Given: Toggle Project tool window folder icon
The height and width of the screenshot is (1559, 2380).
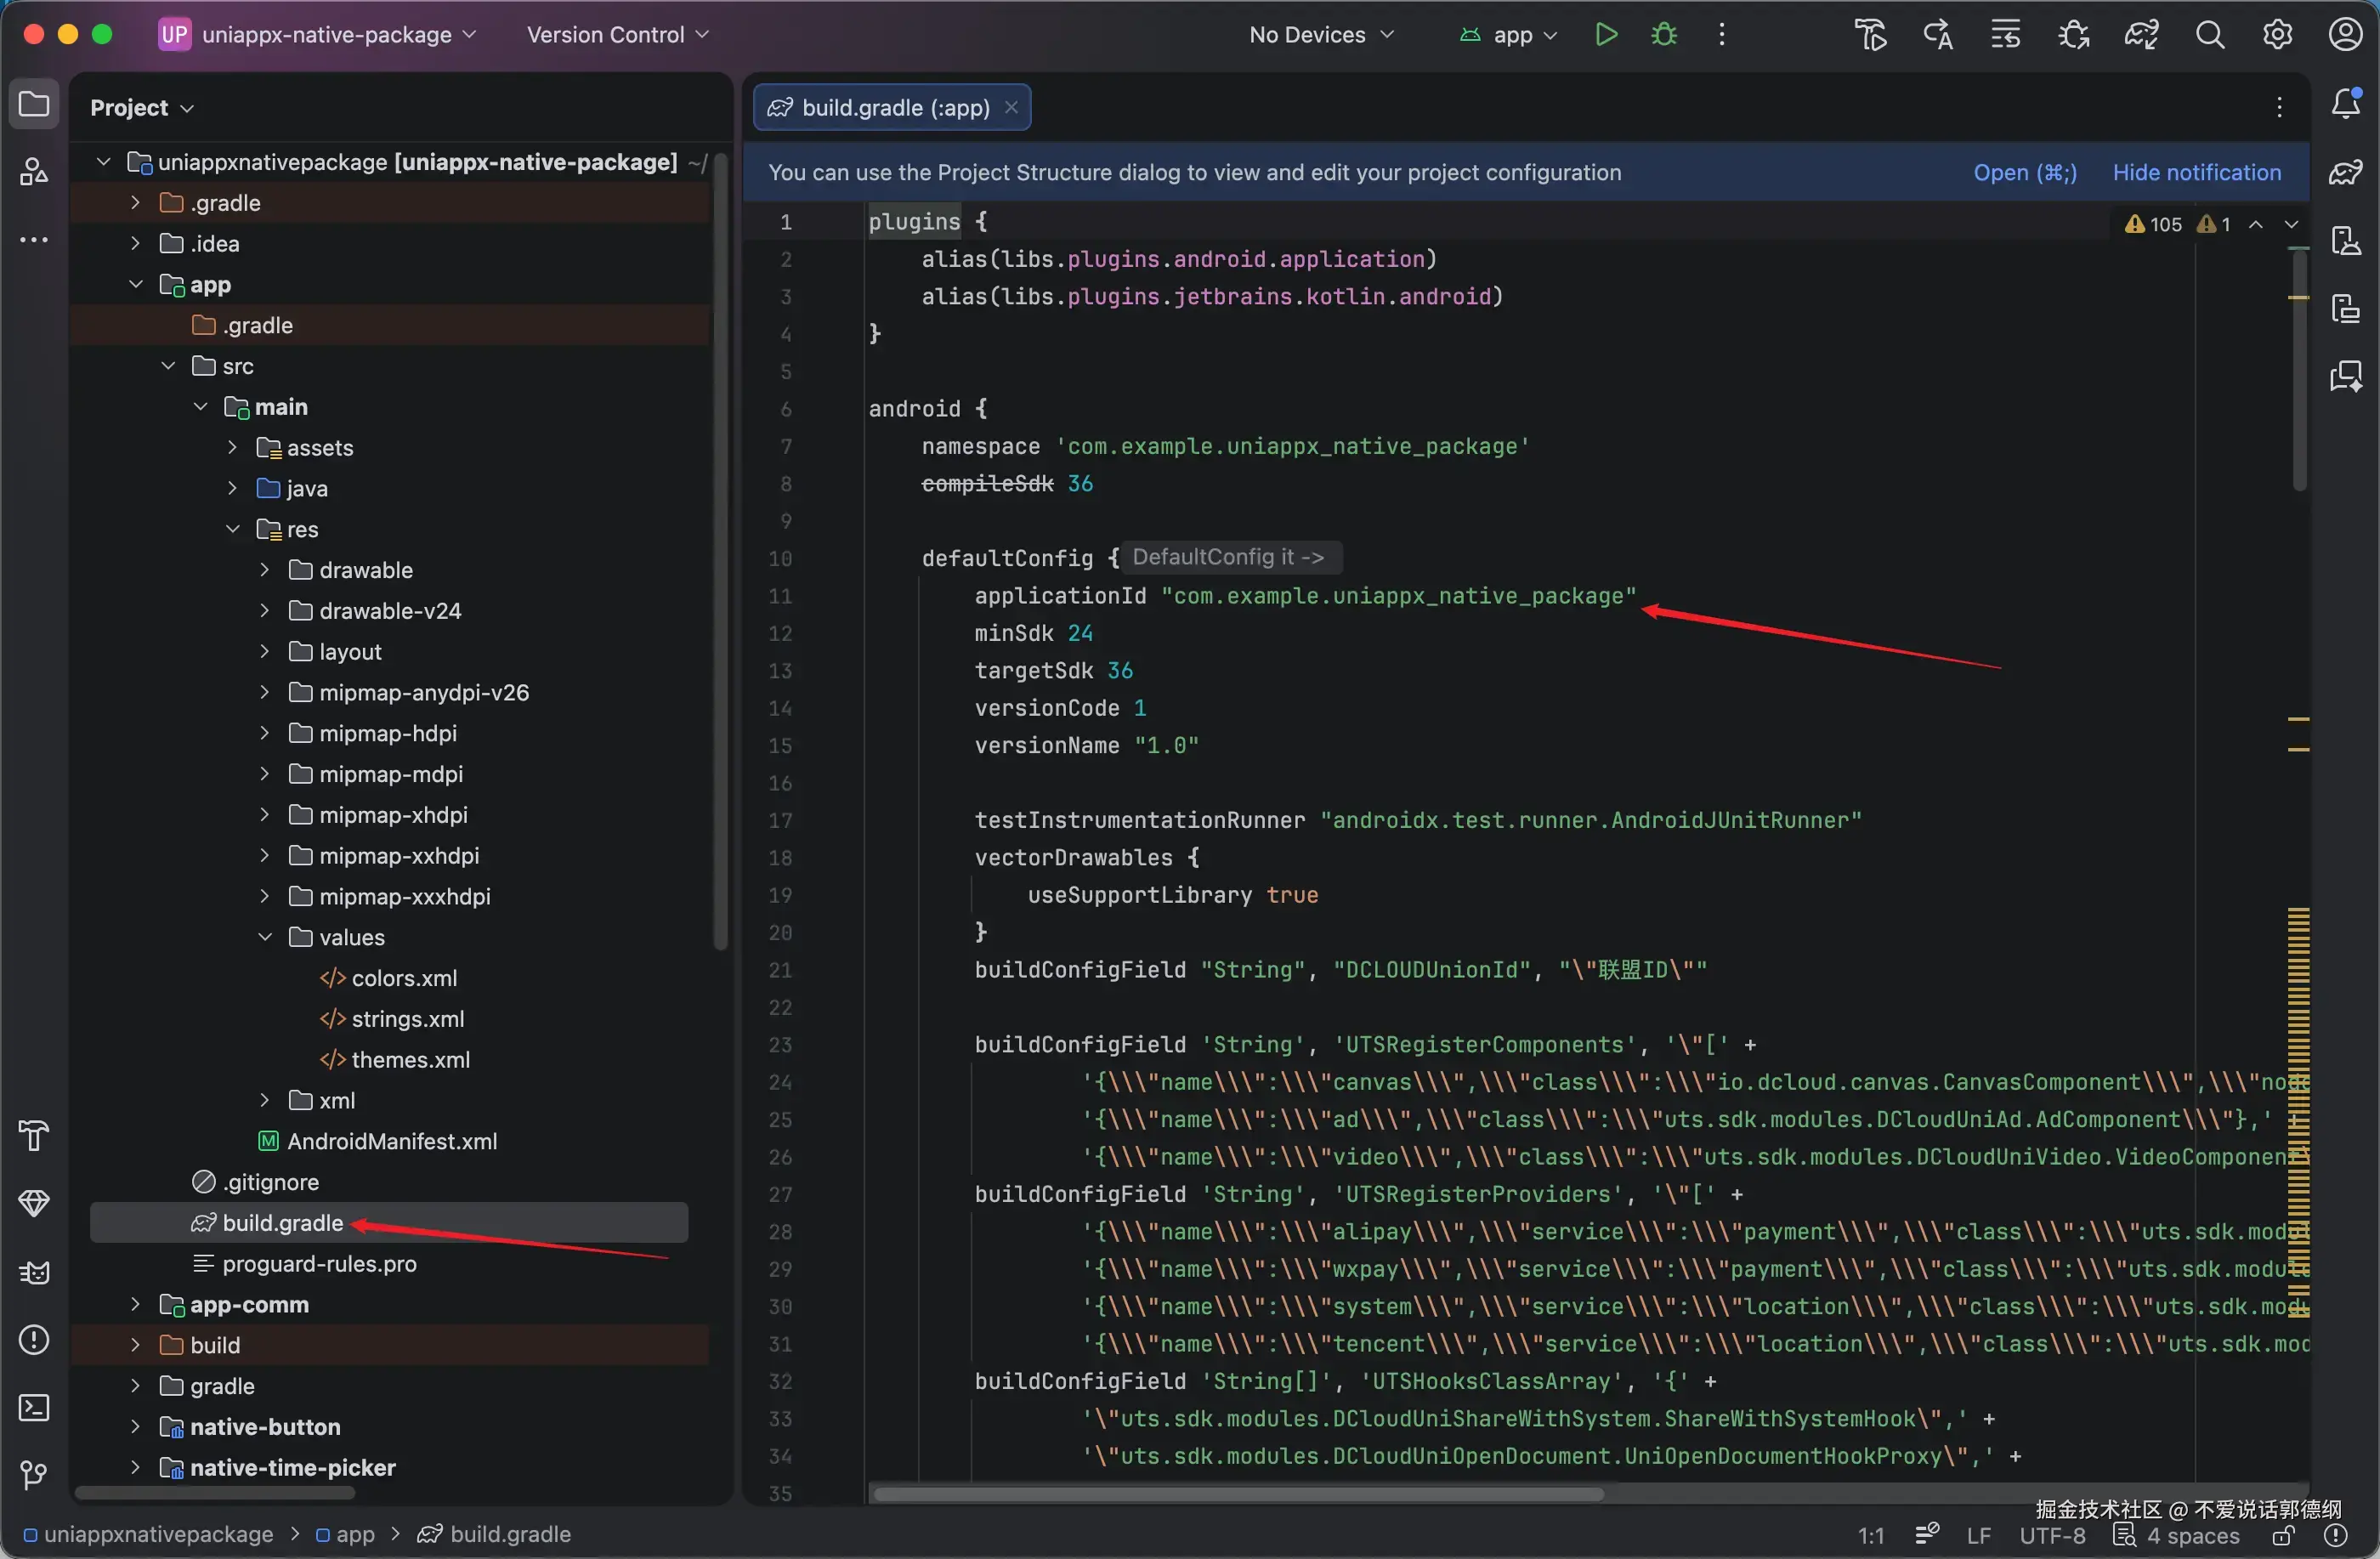Looking at the screenshot, I should coord(34,104).
